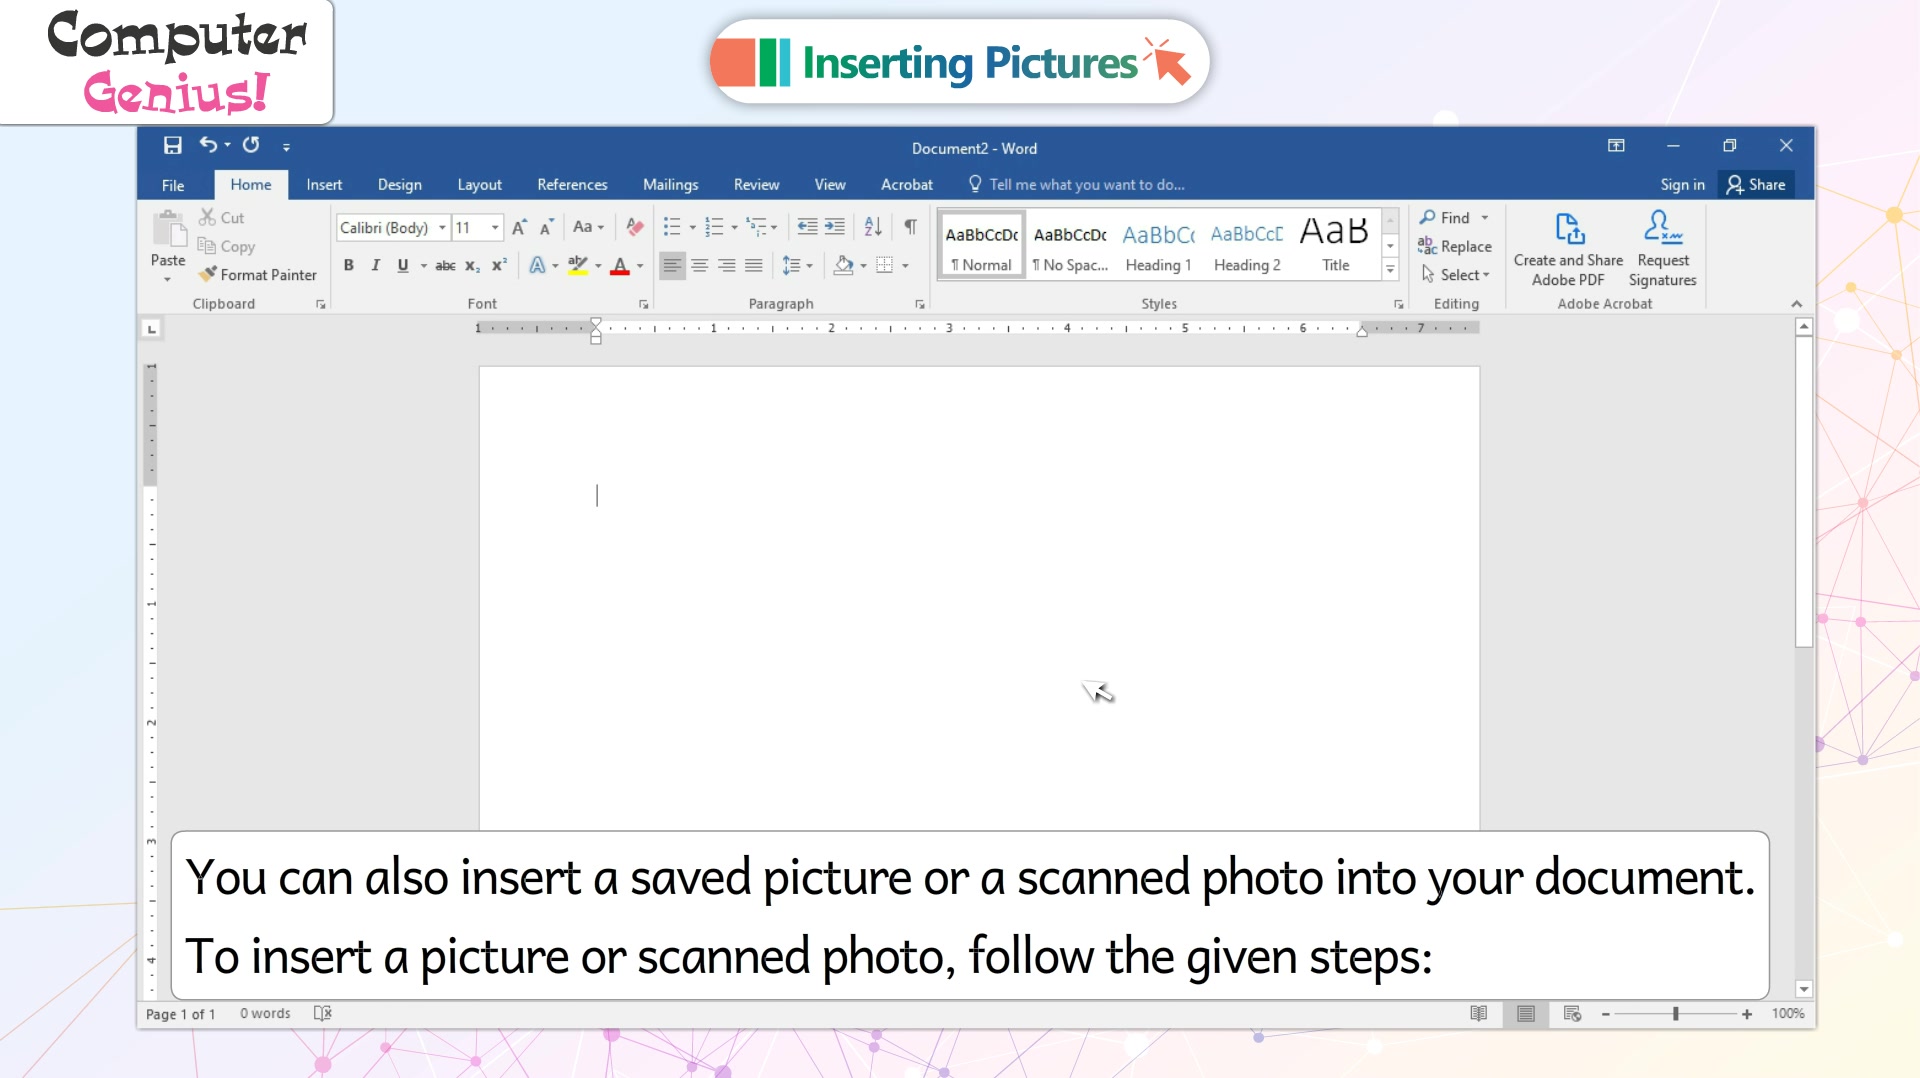The height and width of the screenshot is (1078, 1920).
Task: Click zoom out minus icon in status bar
Action: (x=1606, y=1014)
